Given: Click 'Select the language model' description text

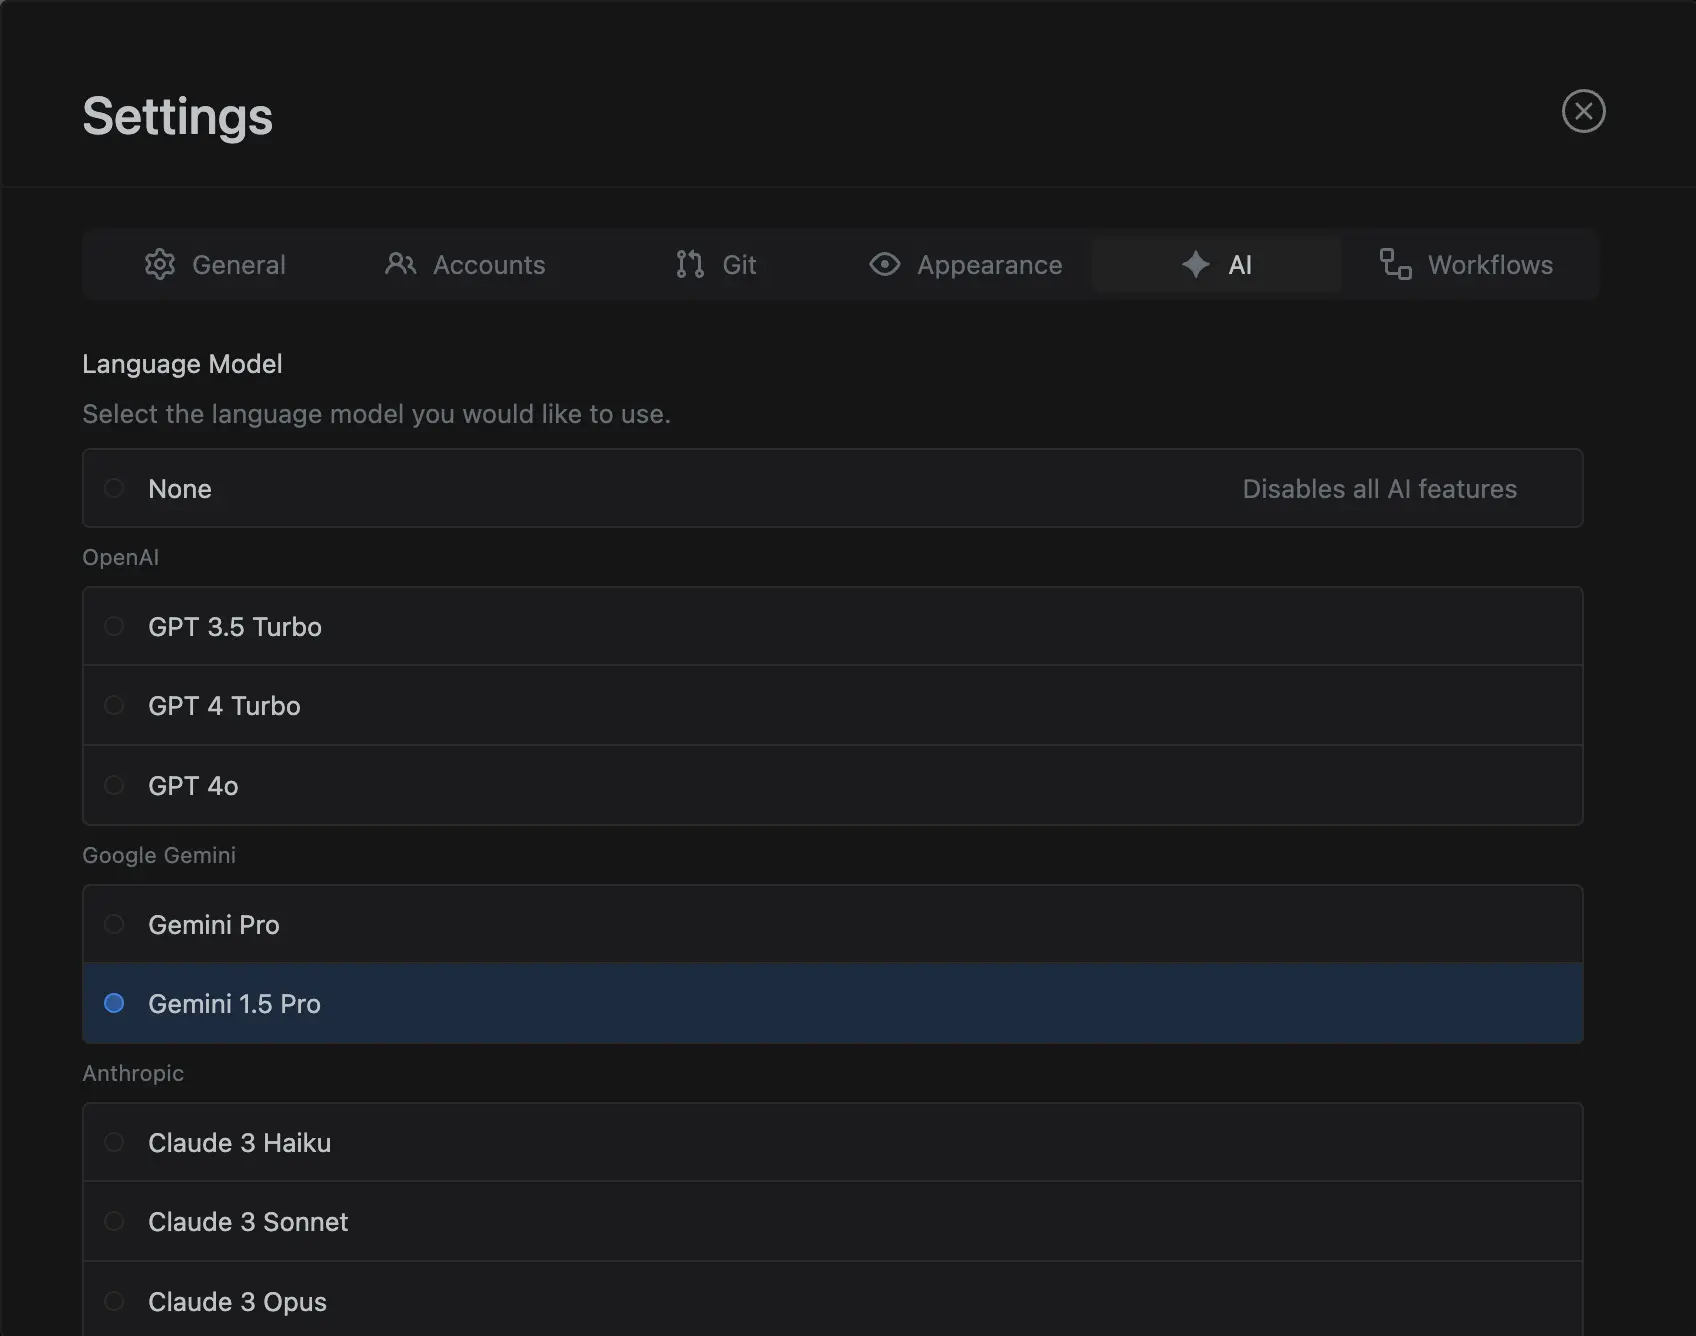Looking at the screenshot, I should point(376,414).
